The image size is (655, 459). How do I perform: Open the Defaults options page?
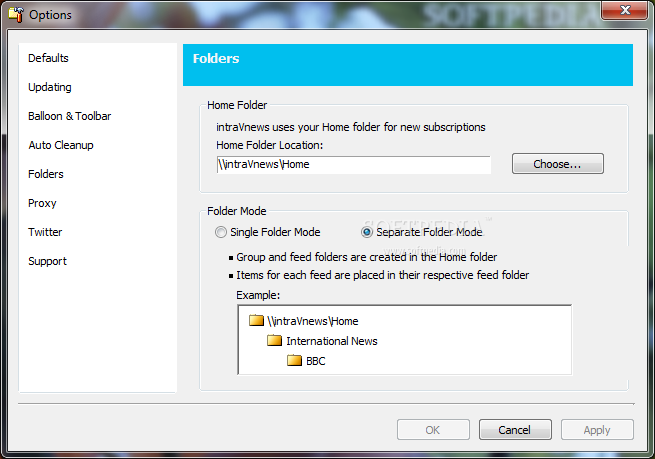[48, 58]
